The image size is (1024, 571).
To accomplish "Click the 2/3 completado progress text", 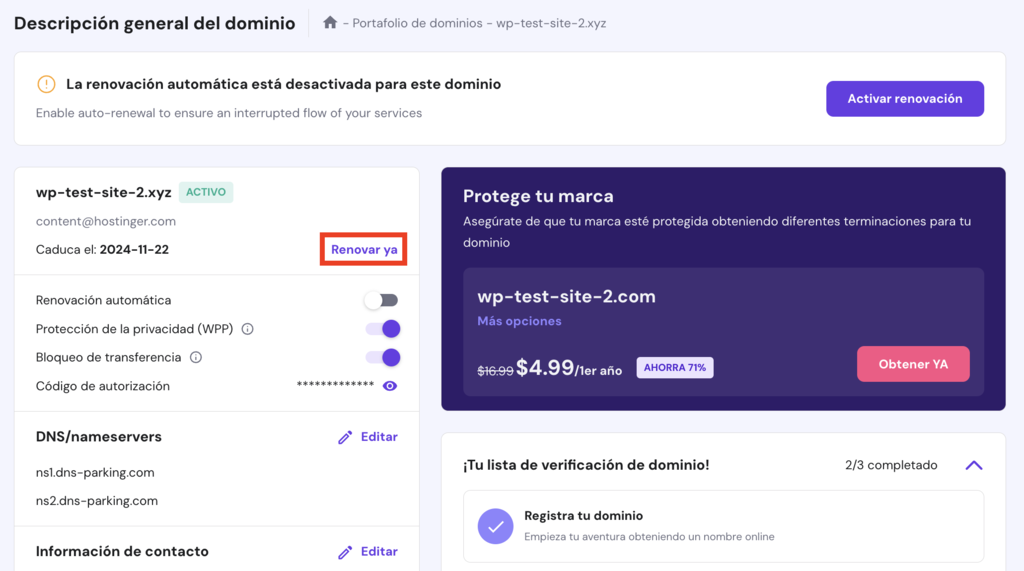I will 891,465.
